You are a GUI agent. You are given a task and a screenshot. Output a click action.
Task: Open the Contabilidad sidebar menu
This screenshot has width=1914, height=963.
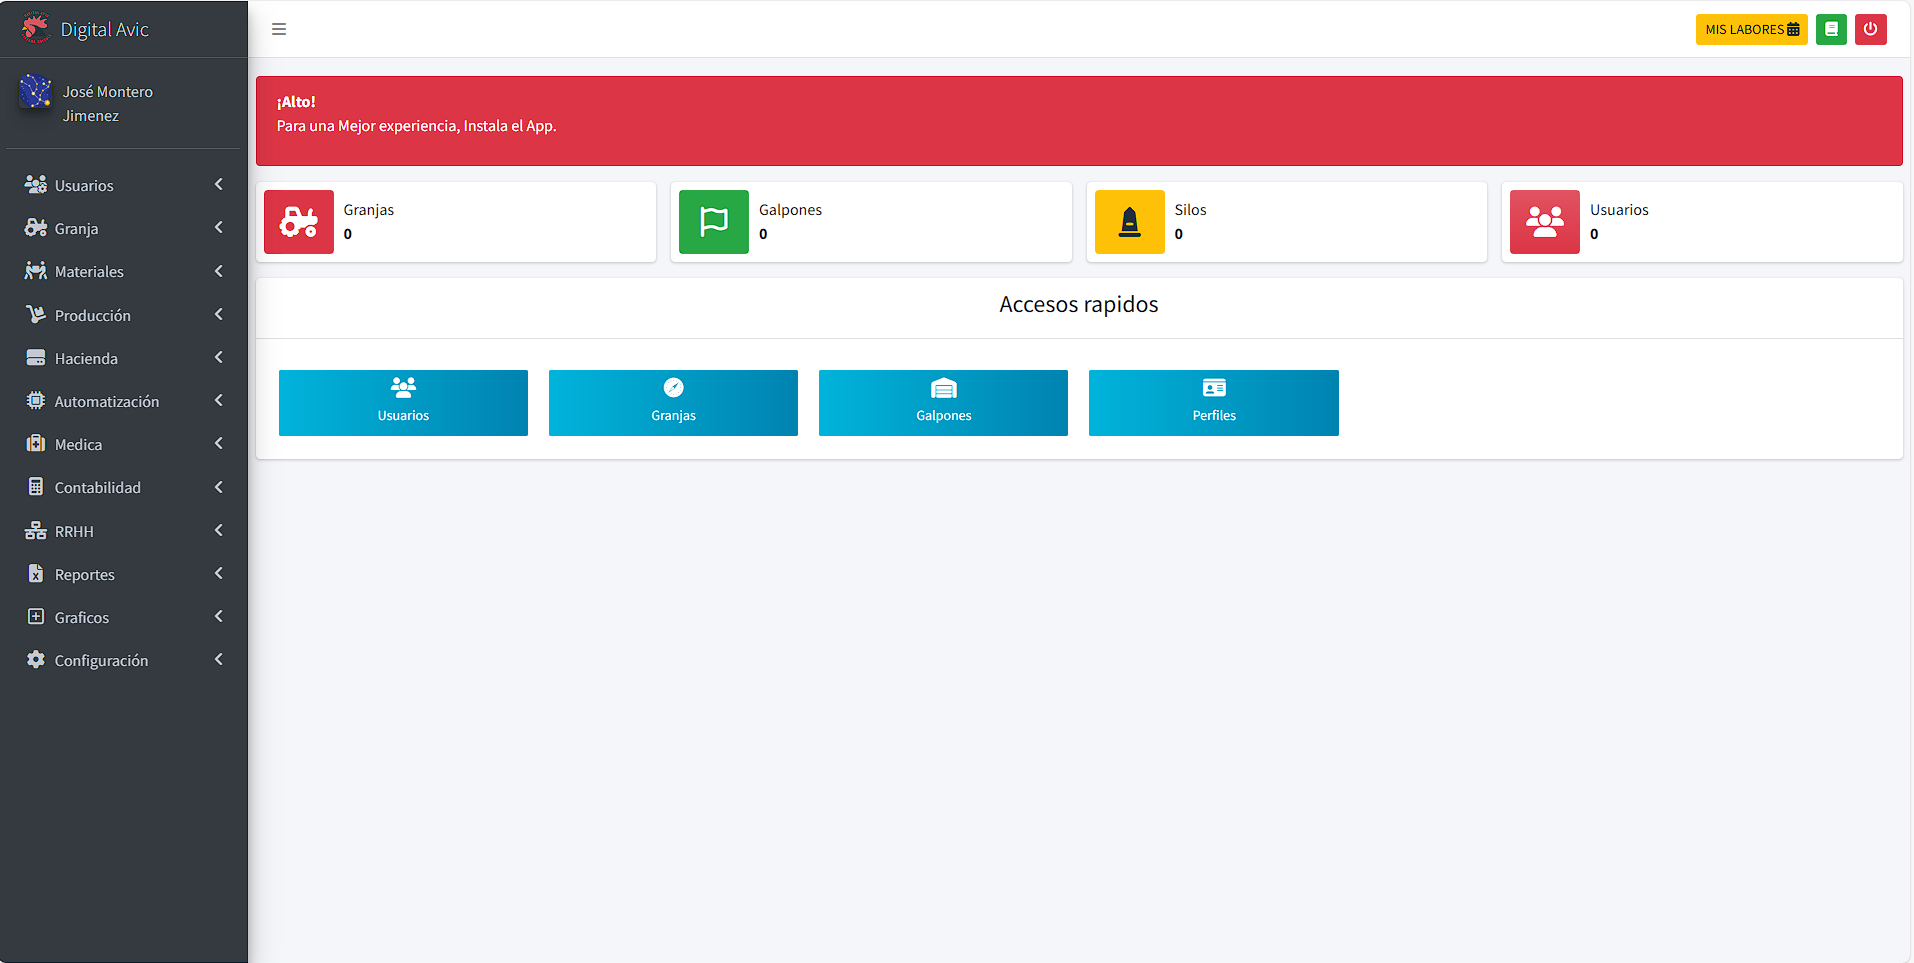coord(97,488)
